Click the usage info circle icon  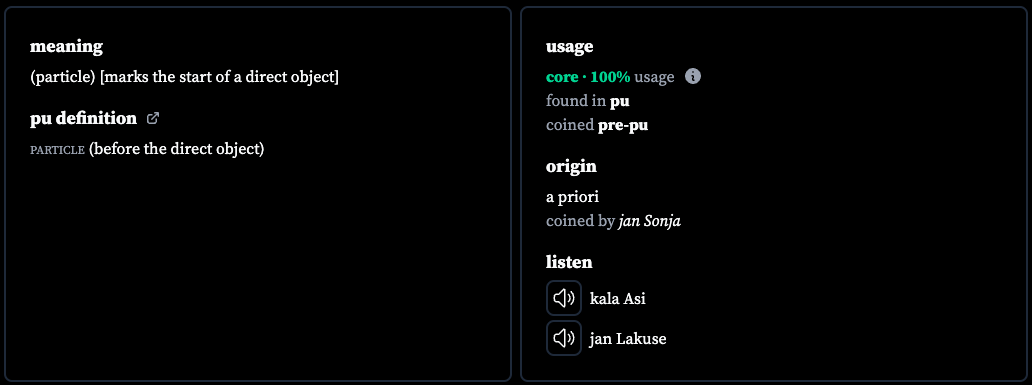(692, 76)
